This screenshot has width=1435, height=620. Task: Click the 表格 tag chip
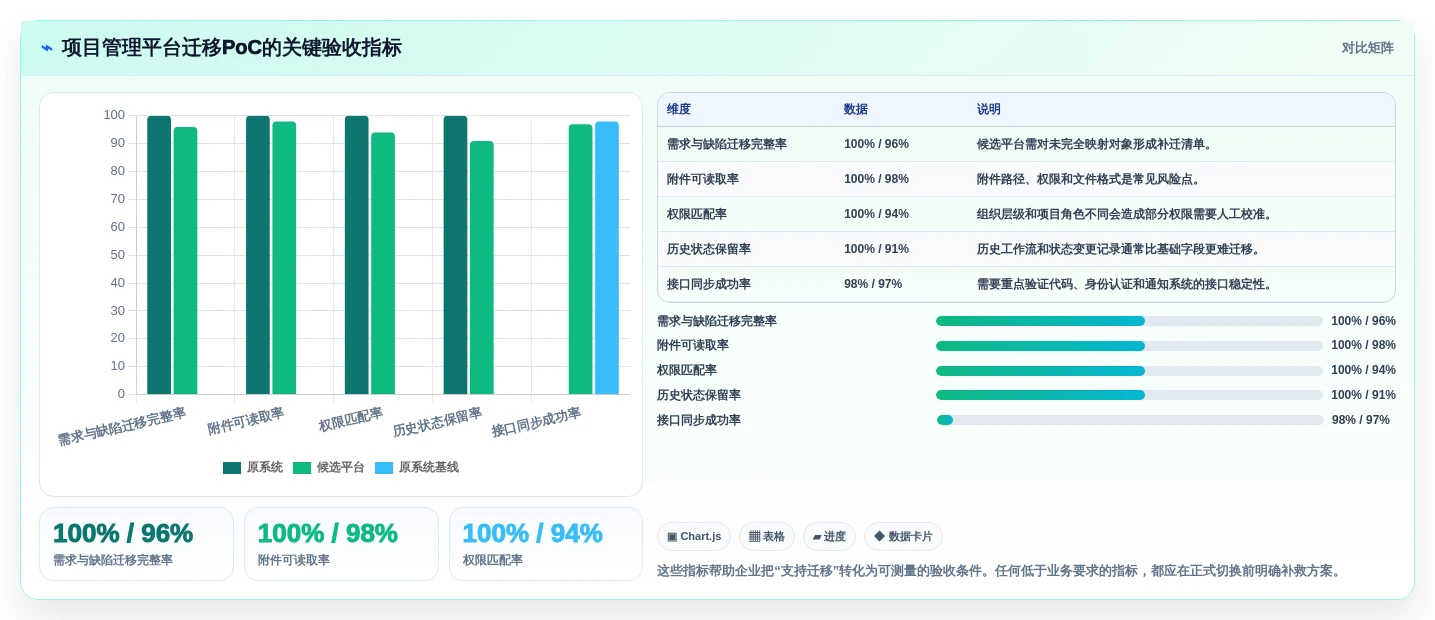(x=767, y=537)
